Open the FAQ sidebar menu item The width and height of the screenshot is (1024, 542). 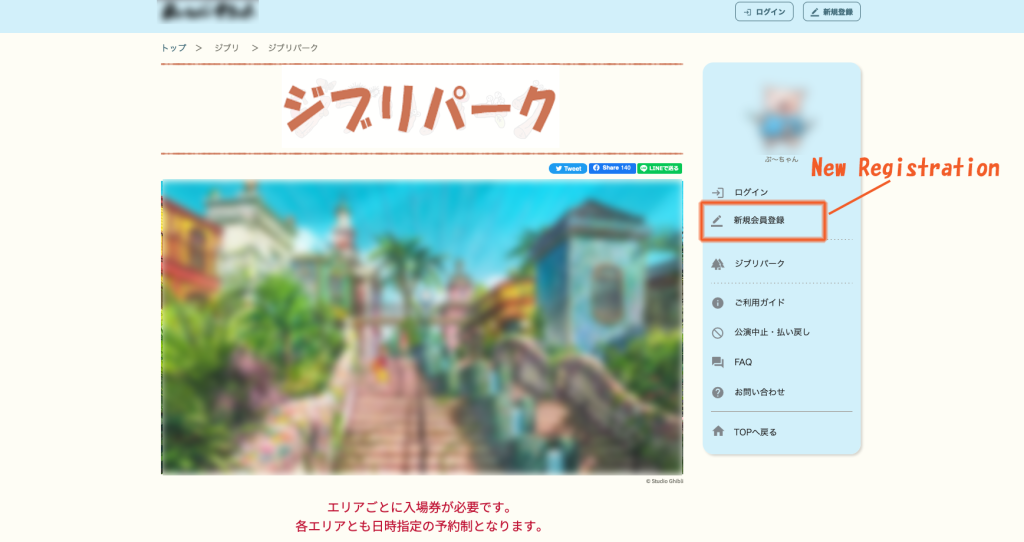[743, 362]
